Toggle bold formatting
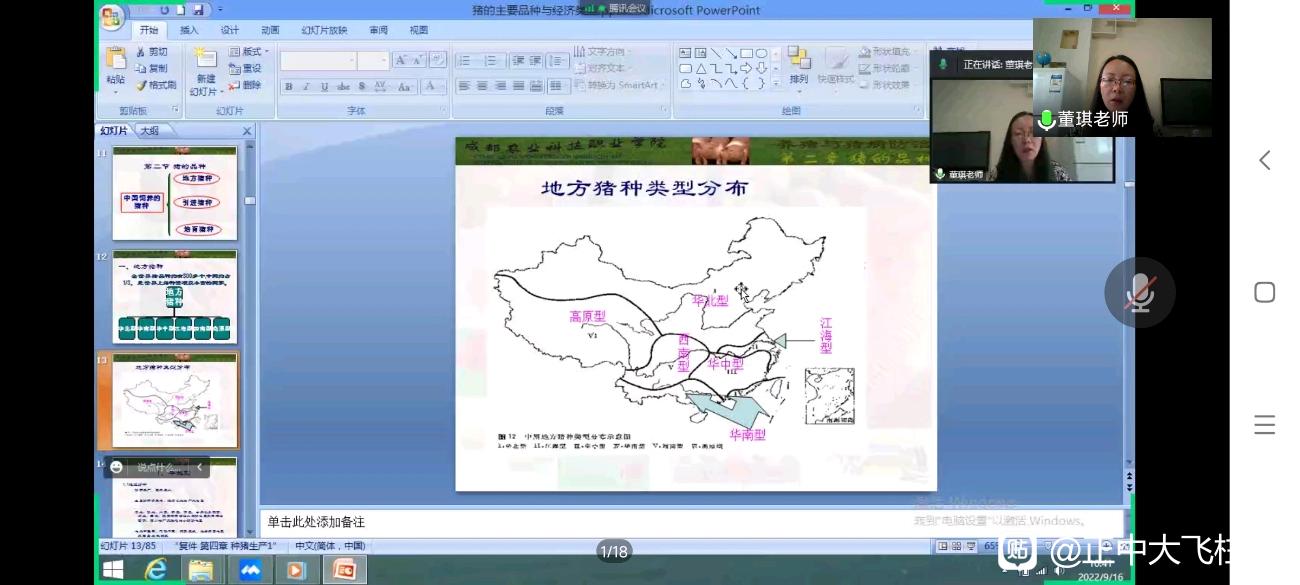1300x585 pixels. click(x=289, y=87)
